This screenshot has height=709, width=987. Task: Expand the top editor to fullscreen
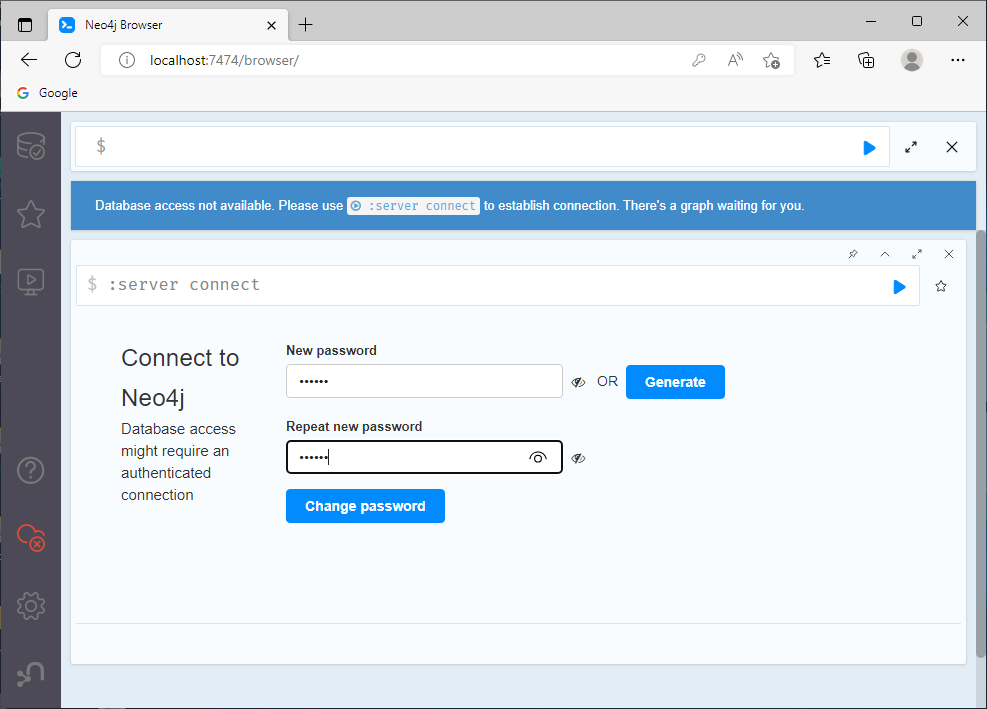pyautogui.click(x=911, y=147)
